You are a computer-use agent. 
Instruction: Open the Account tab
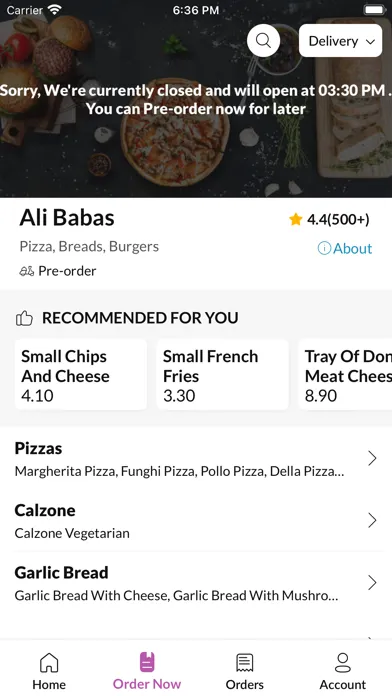[343, 671]
